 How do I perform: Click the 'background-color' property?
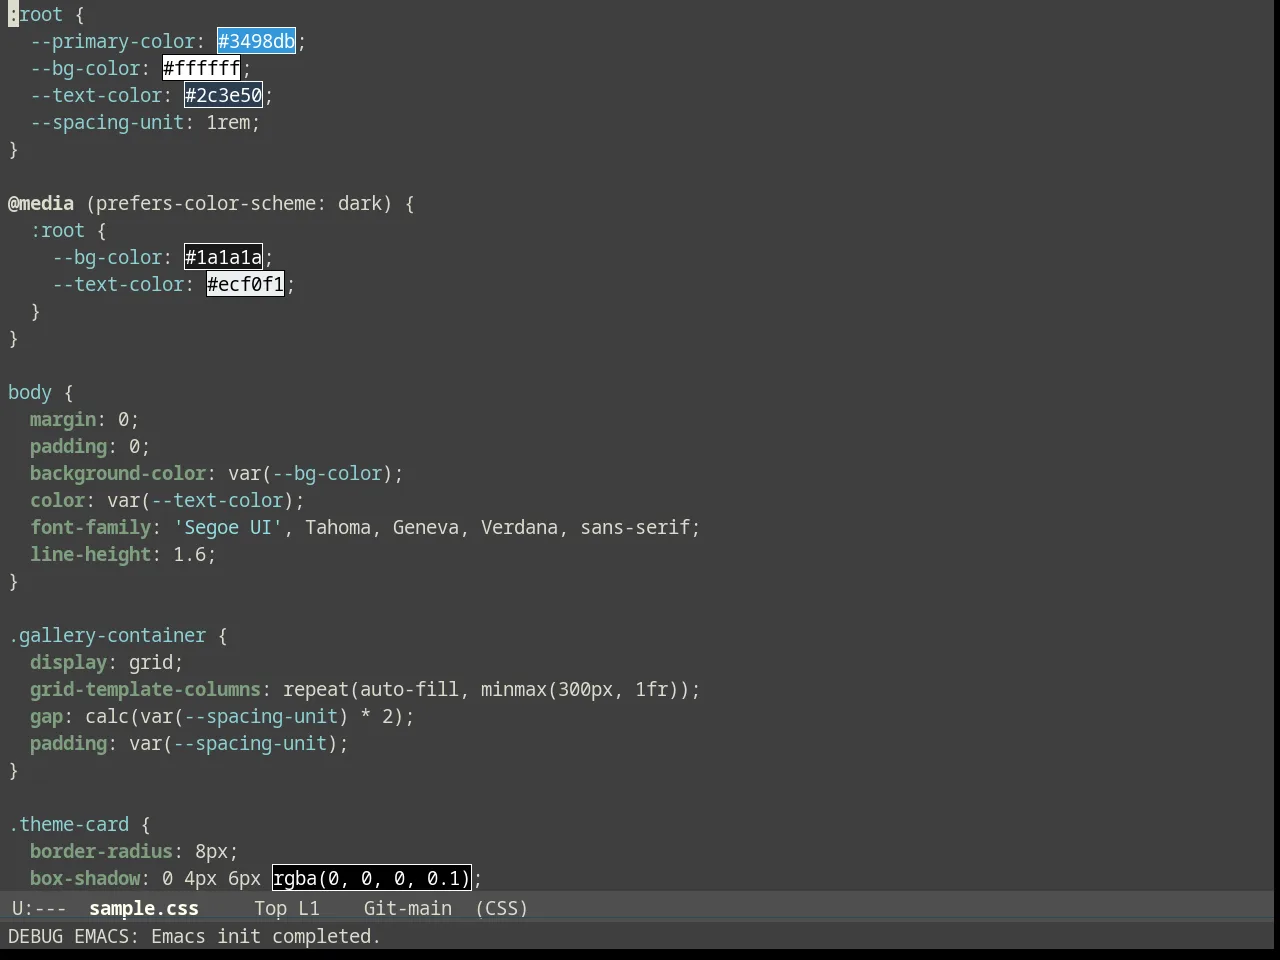[118, 473]
